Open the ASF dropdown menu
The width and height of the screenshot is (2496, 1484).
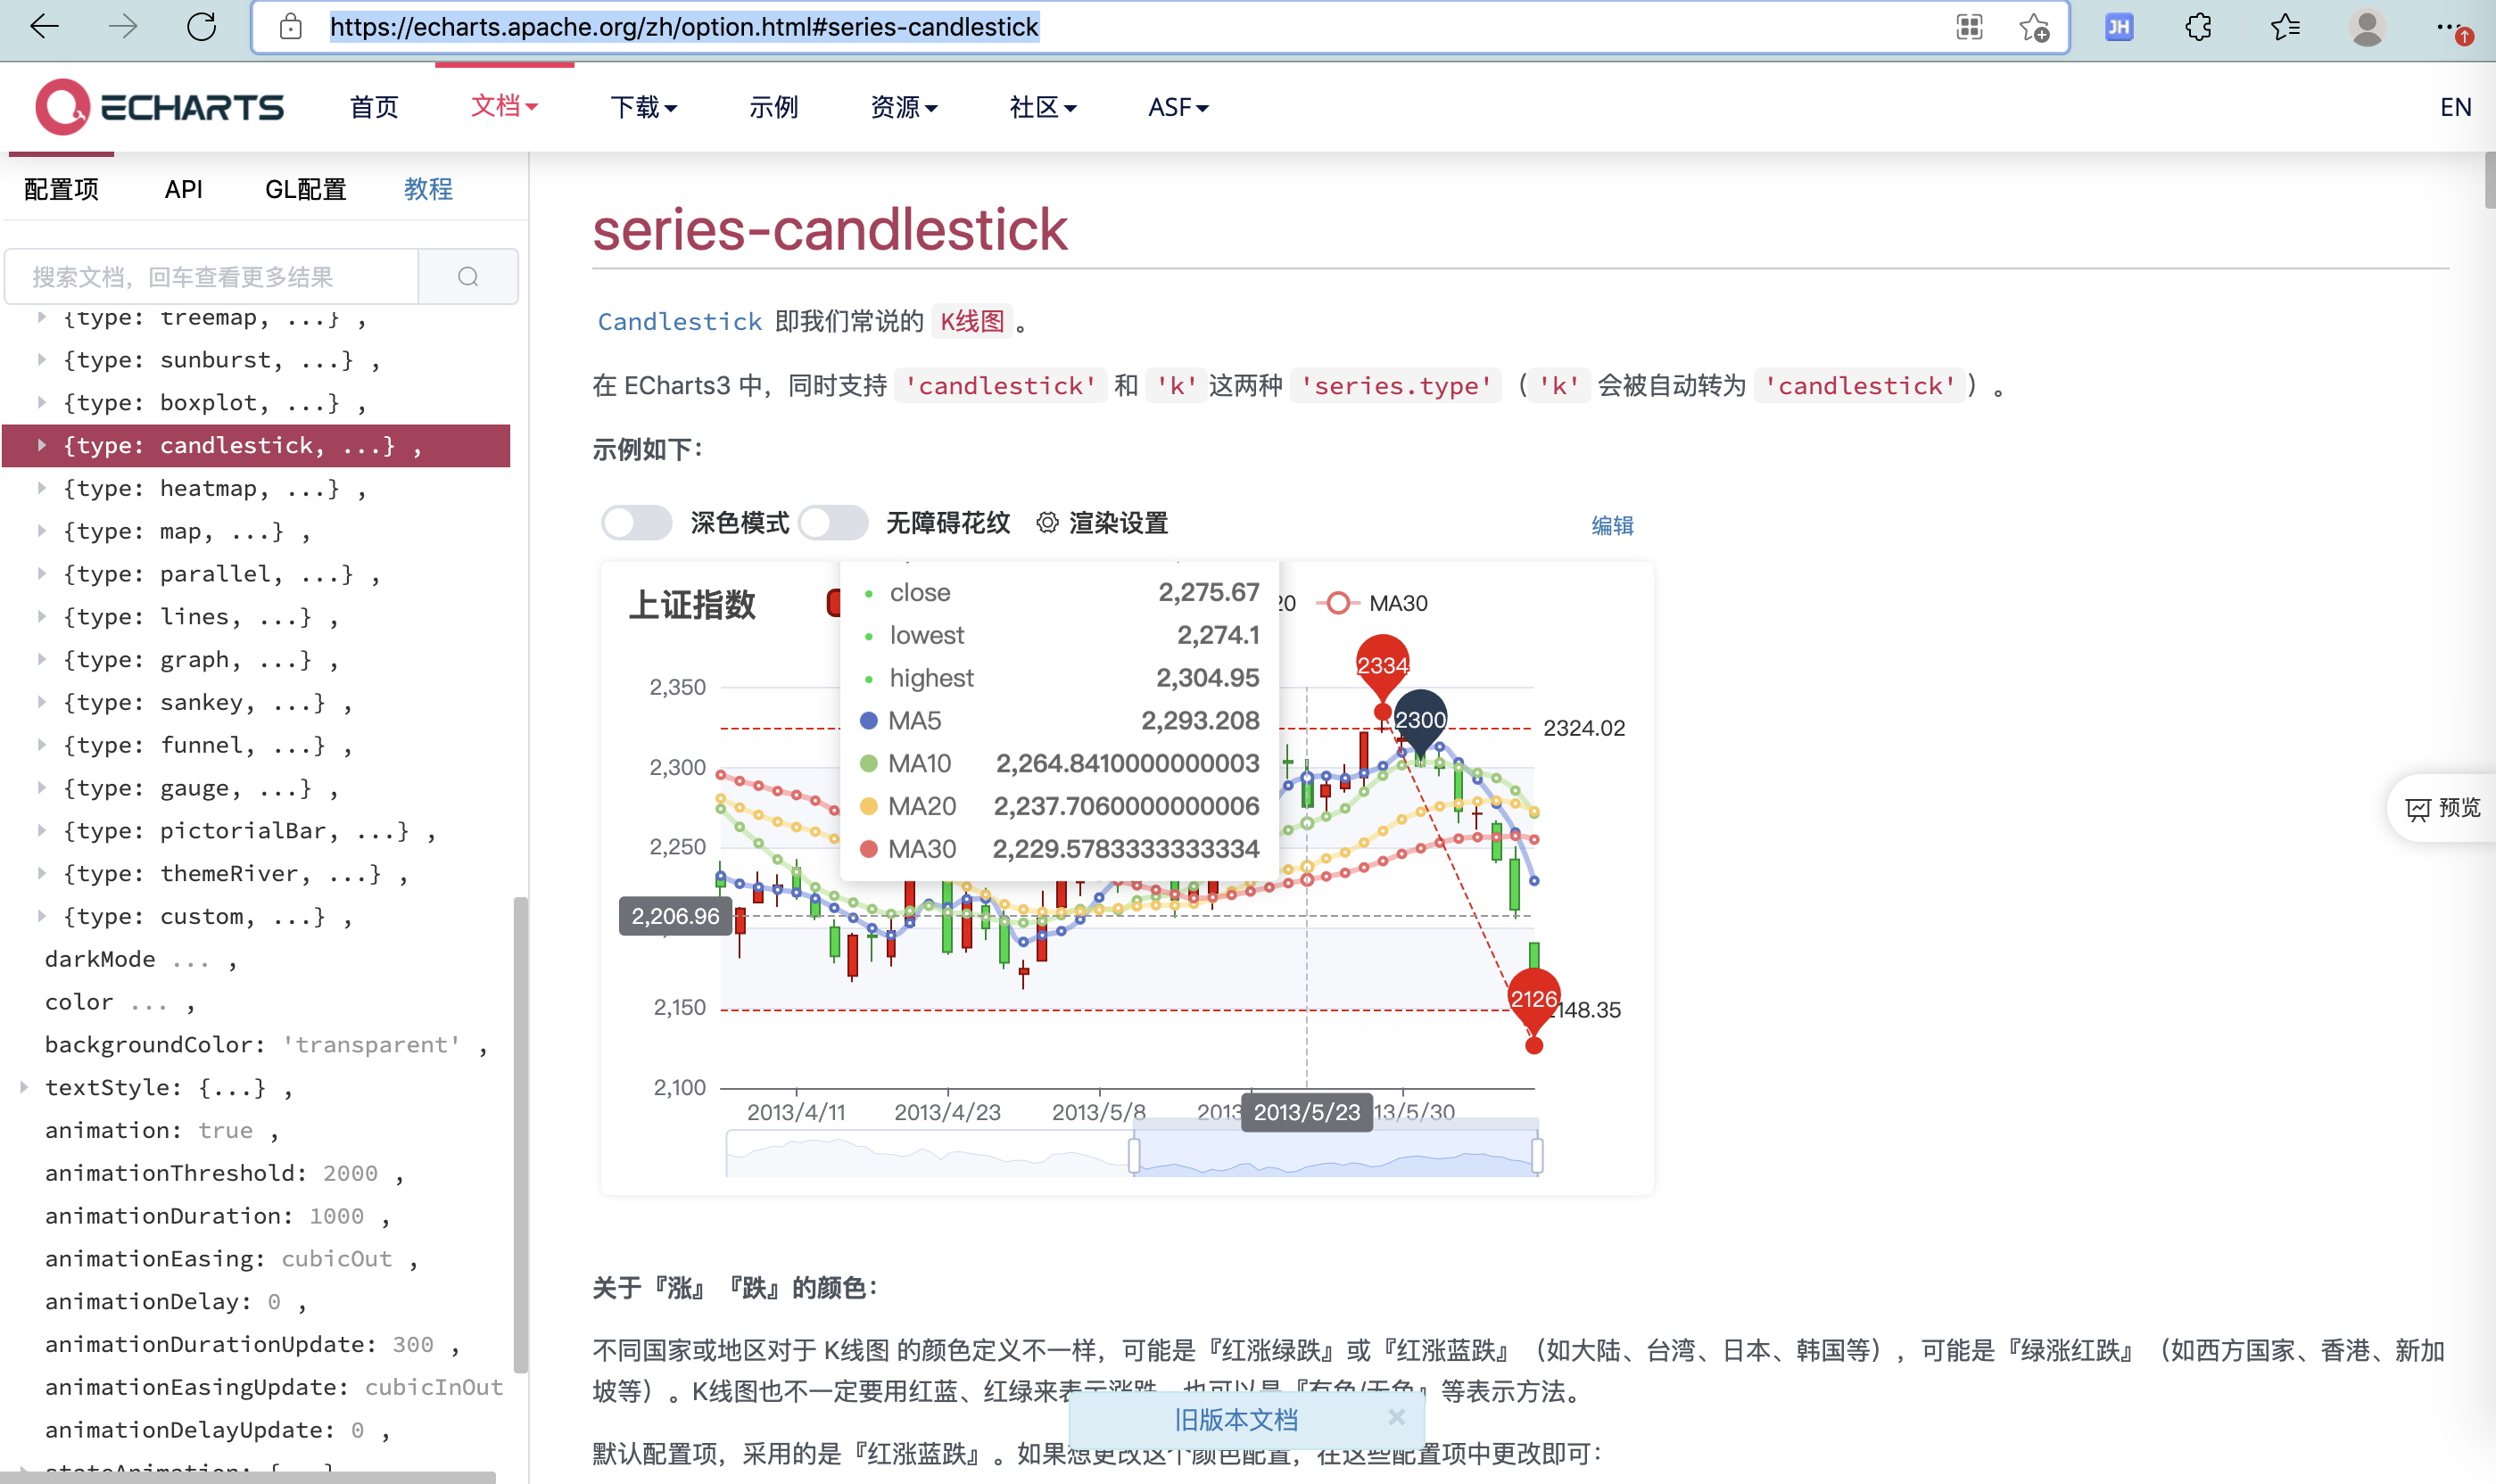tap(1178, 107)
